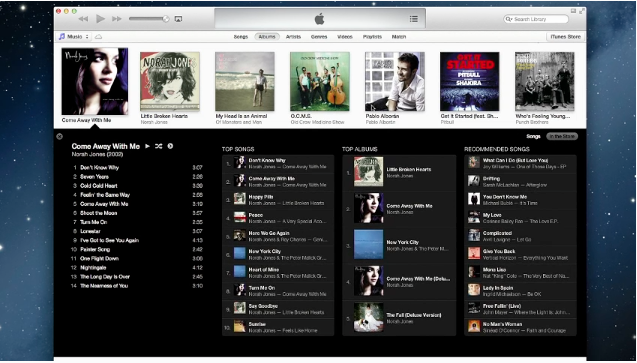Select Who's Feeling Young album cover
The height and width of the screenshot is (363, 637).
point(545,81)
